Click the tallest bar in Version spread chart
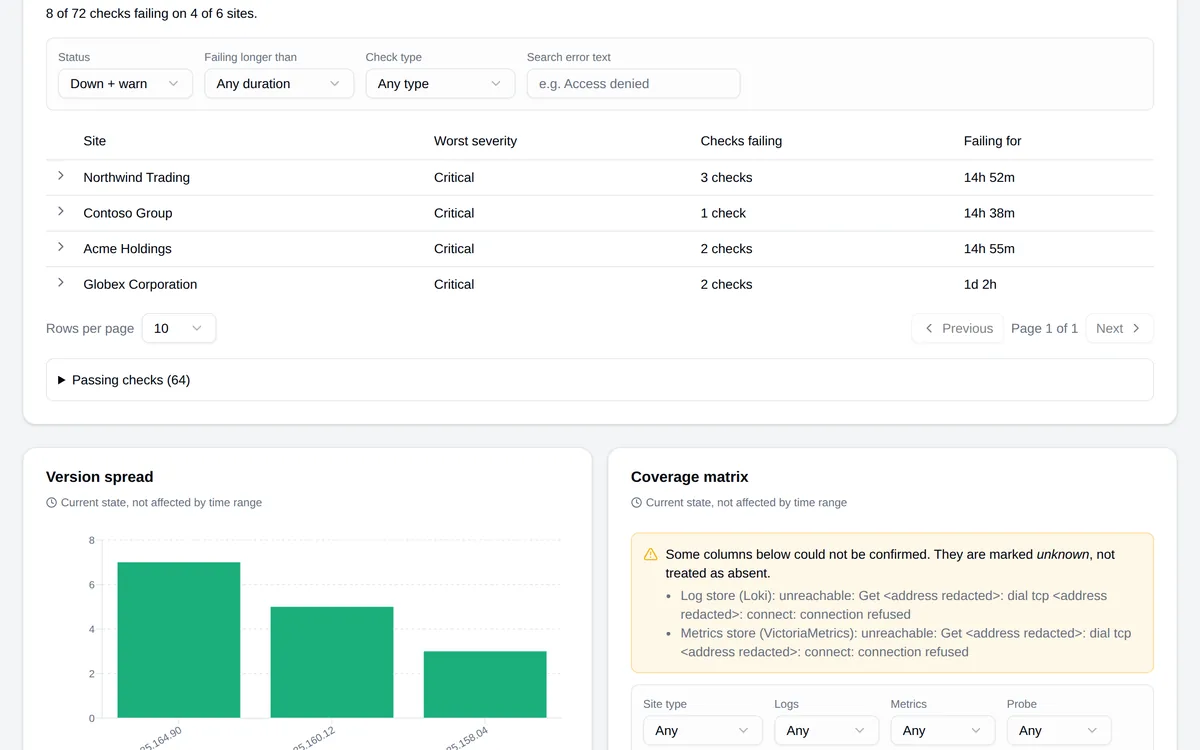 pyautogui.click(x=179, y=640)
